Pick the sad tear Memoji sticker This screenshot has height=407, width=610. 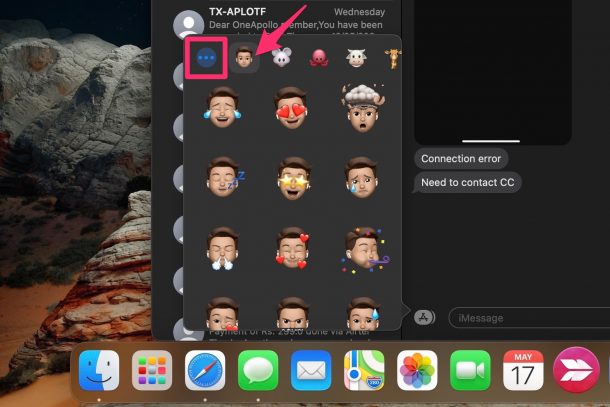click(361, 177)
